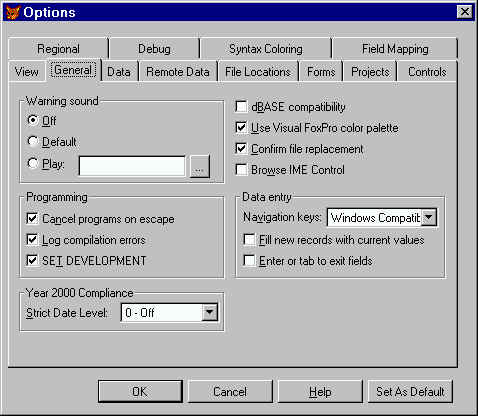Close the Options dialog with X
Image resolution: width=478 pixels, height=416 pixels.
(464, 12)
